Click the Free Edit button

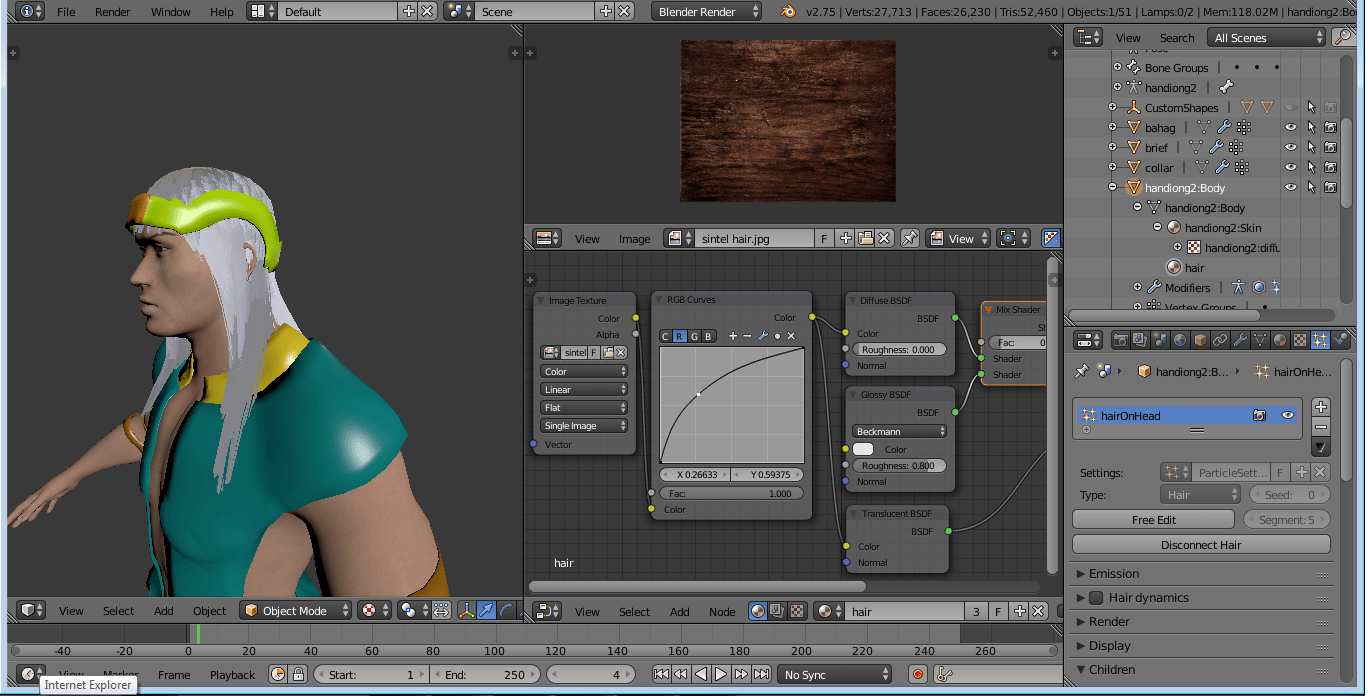tap(1153, 520)
